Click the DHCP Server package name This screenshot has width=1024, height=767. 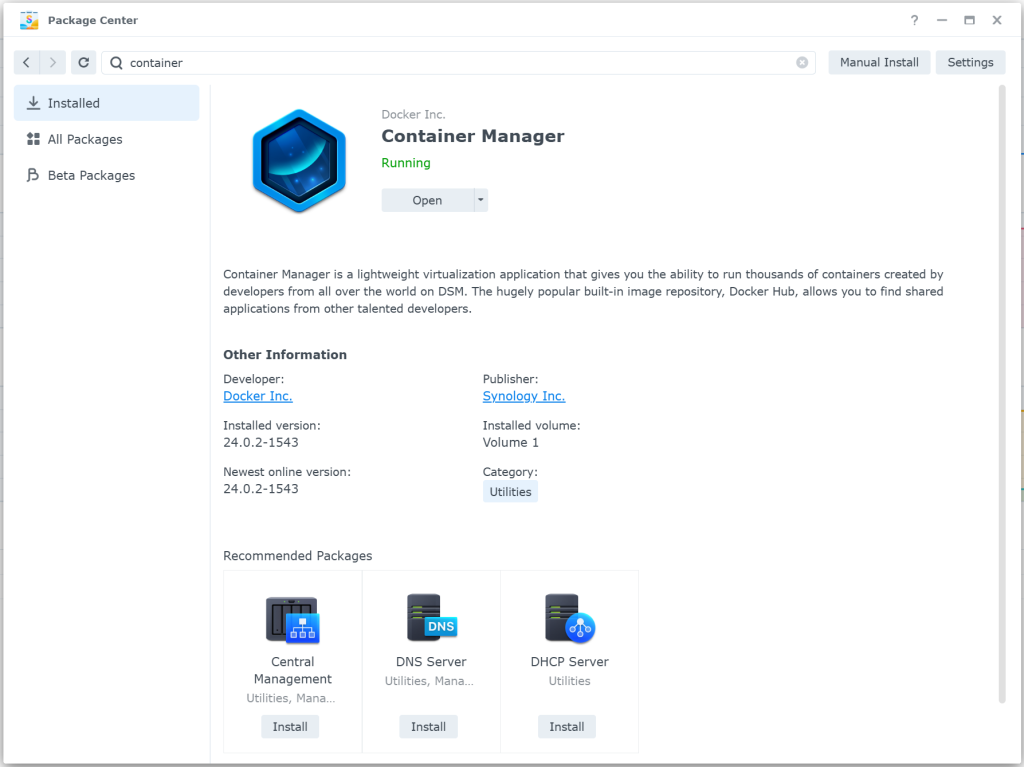click(x=569, y=662)
